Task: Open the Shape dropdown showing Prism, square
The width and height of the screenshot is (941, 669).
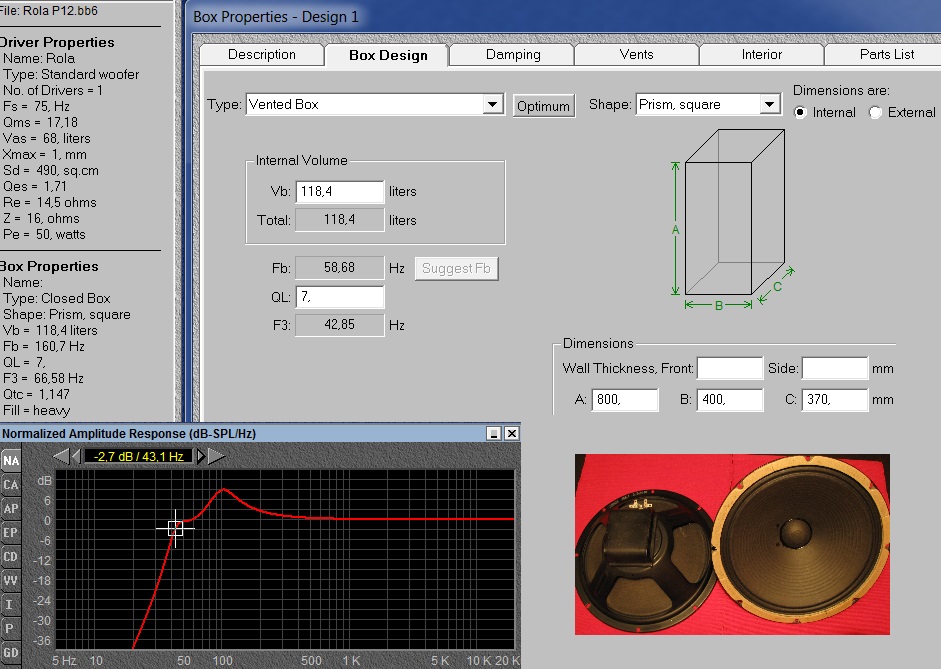Action: click(x=769, y=104)
